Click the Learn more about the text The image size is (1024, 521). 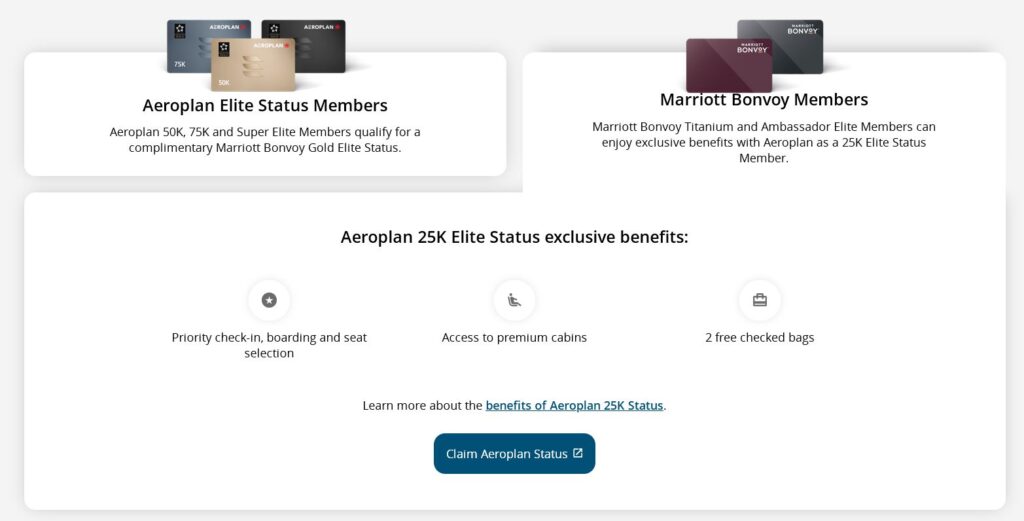[422, 405]
